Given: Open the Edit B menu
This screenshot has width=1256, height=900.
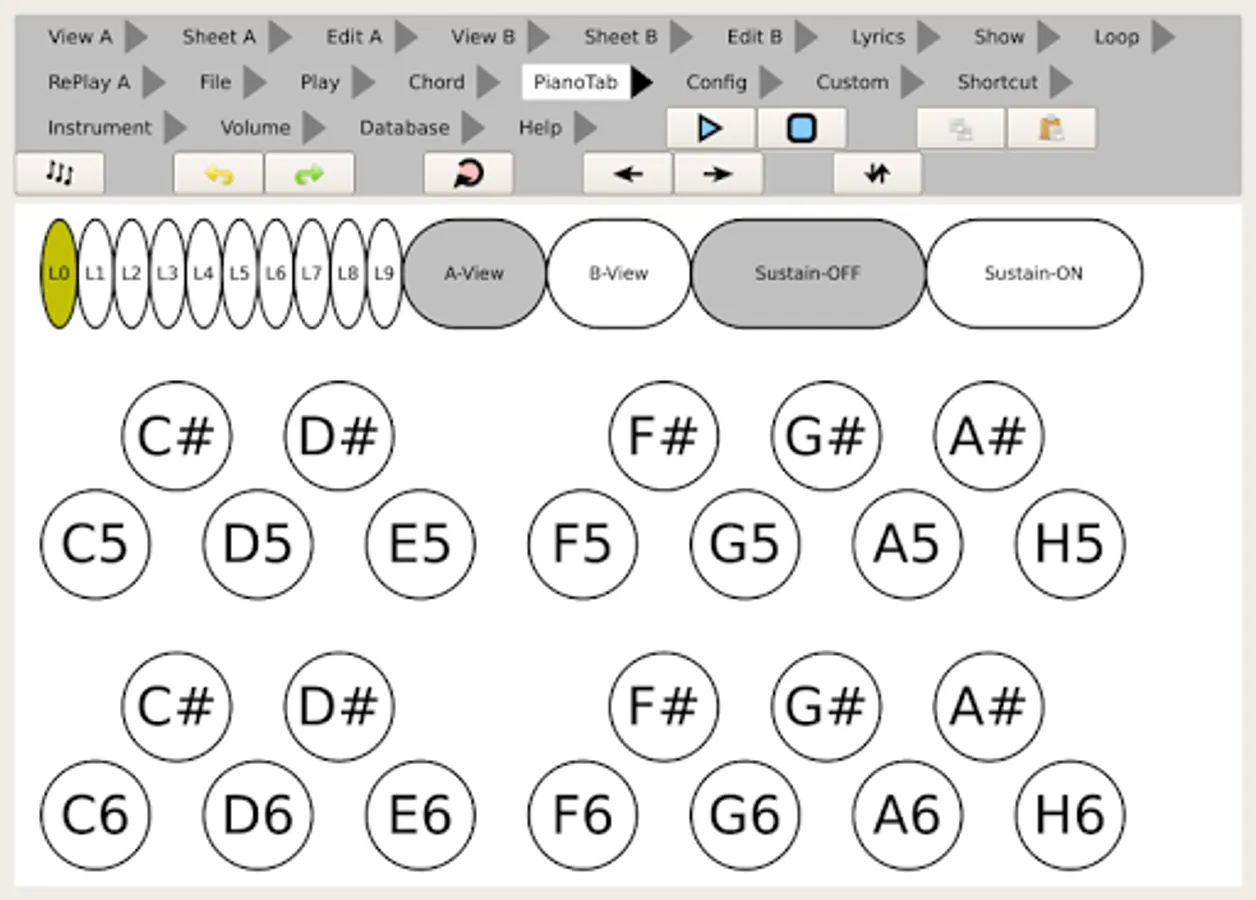Looking at the screenshot, I should [x=755, y=37].
